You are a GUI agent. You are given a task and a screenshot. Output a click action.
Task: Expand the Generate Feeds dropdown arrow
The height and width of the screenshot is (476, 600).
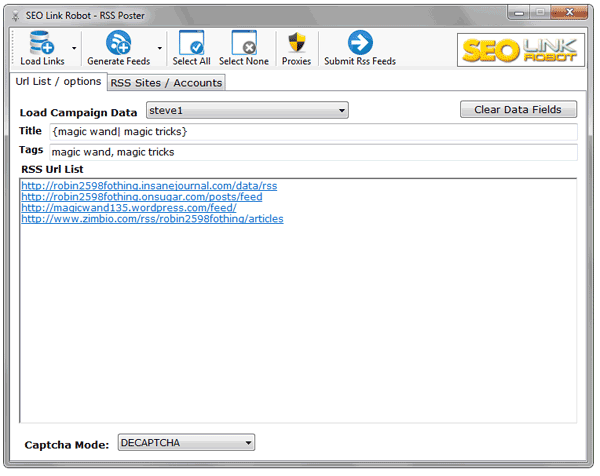160,48
